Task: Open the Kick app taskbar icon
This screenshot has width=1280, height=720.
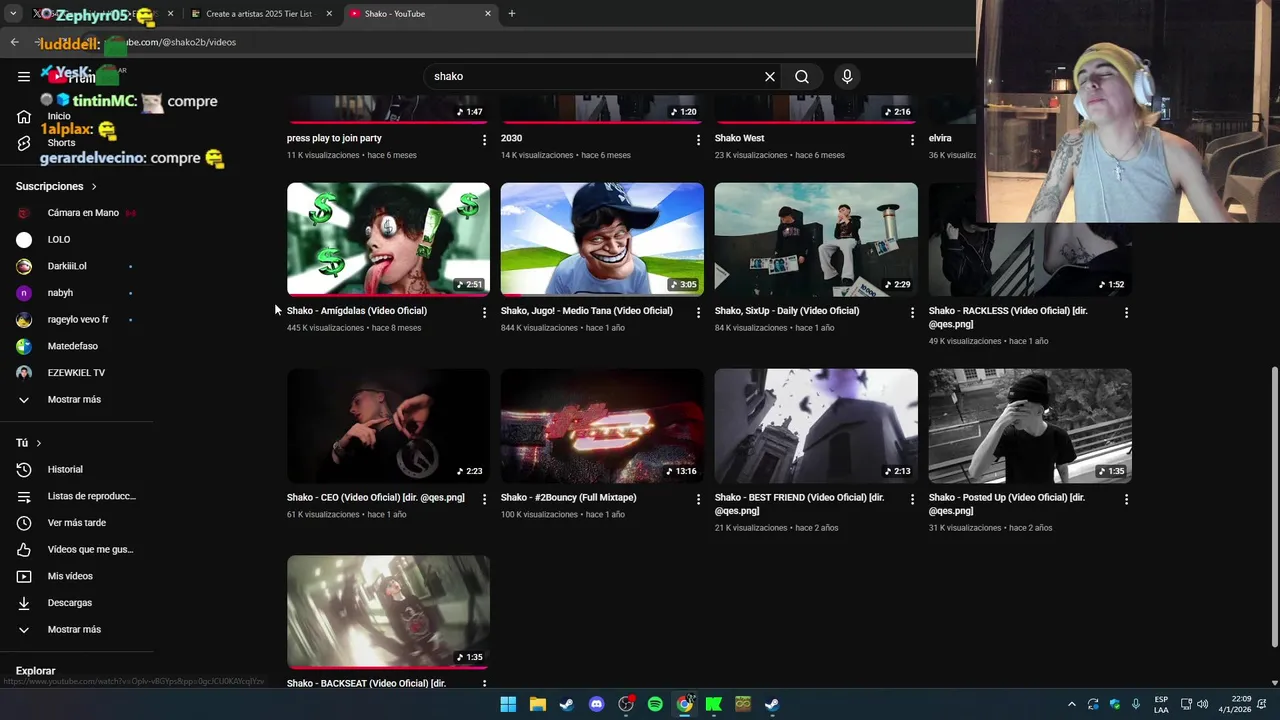Action: click(x=714, y=704)
